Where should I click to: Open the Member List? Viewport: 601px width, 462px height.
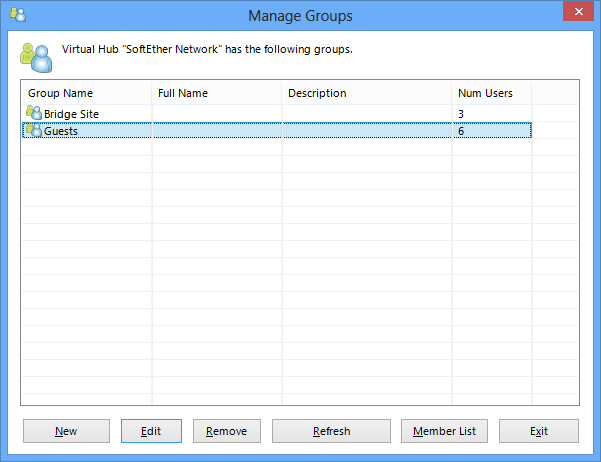click(x=444, y=431)
